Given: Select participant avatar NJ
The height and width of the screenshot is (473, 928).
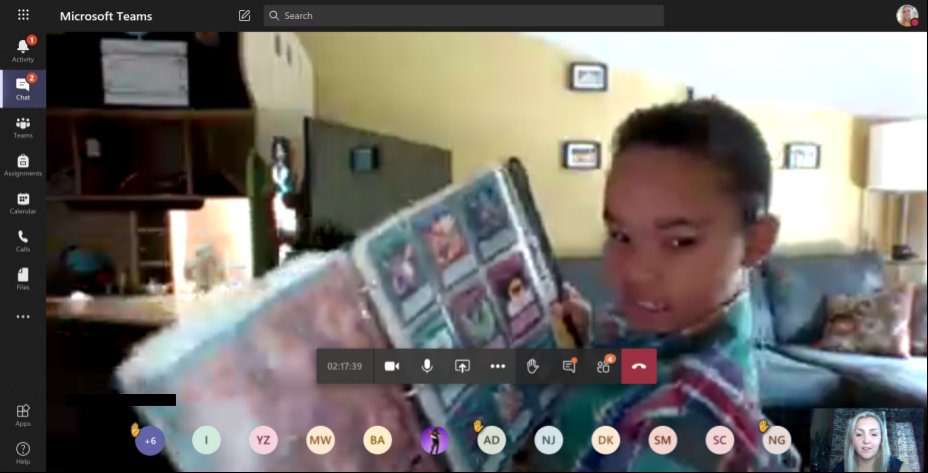Looking at the screenshot, I should coord(548,440).
